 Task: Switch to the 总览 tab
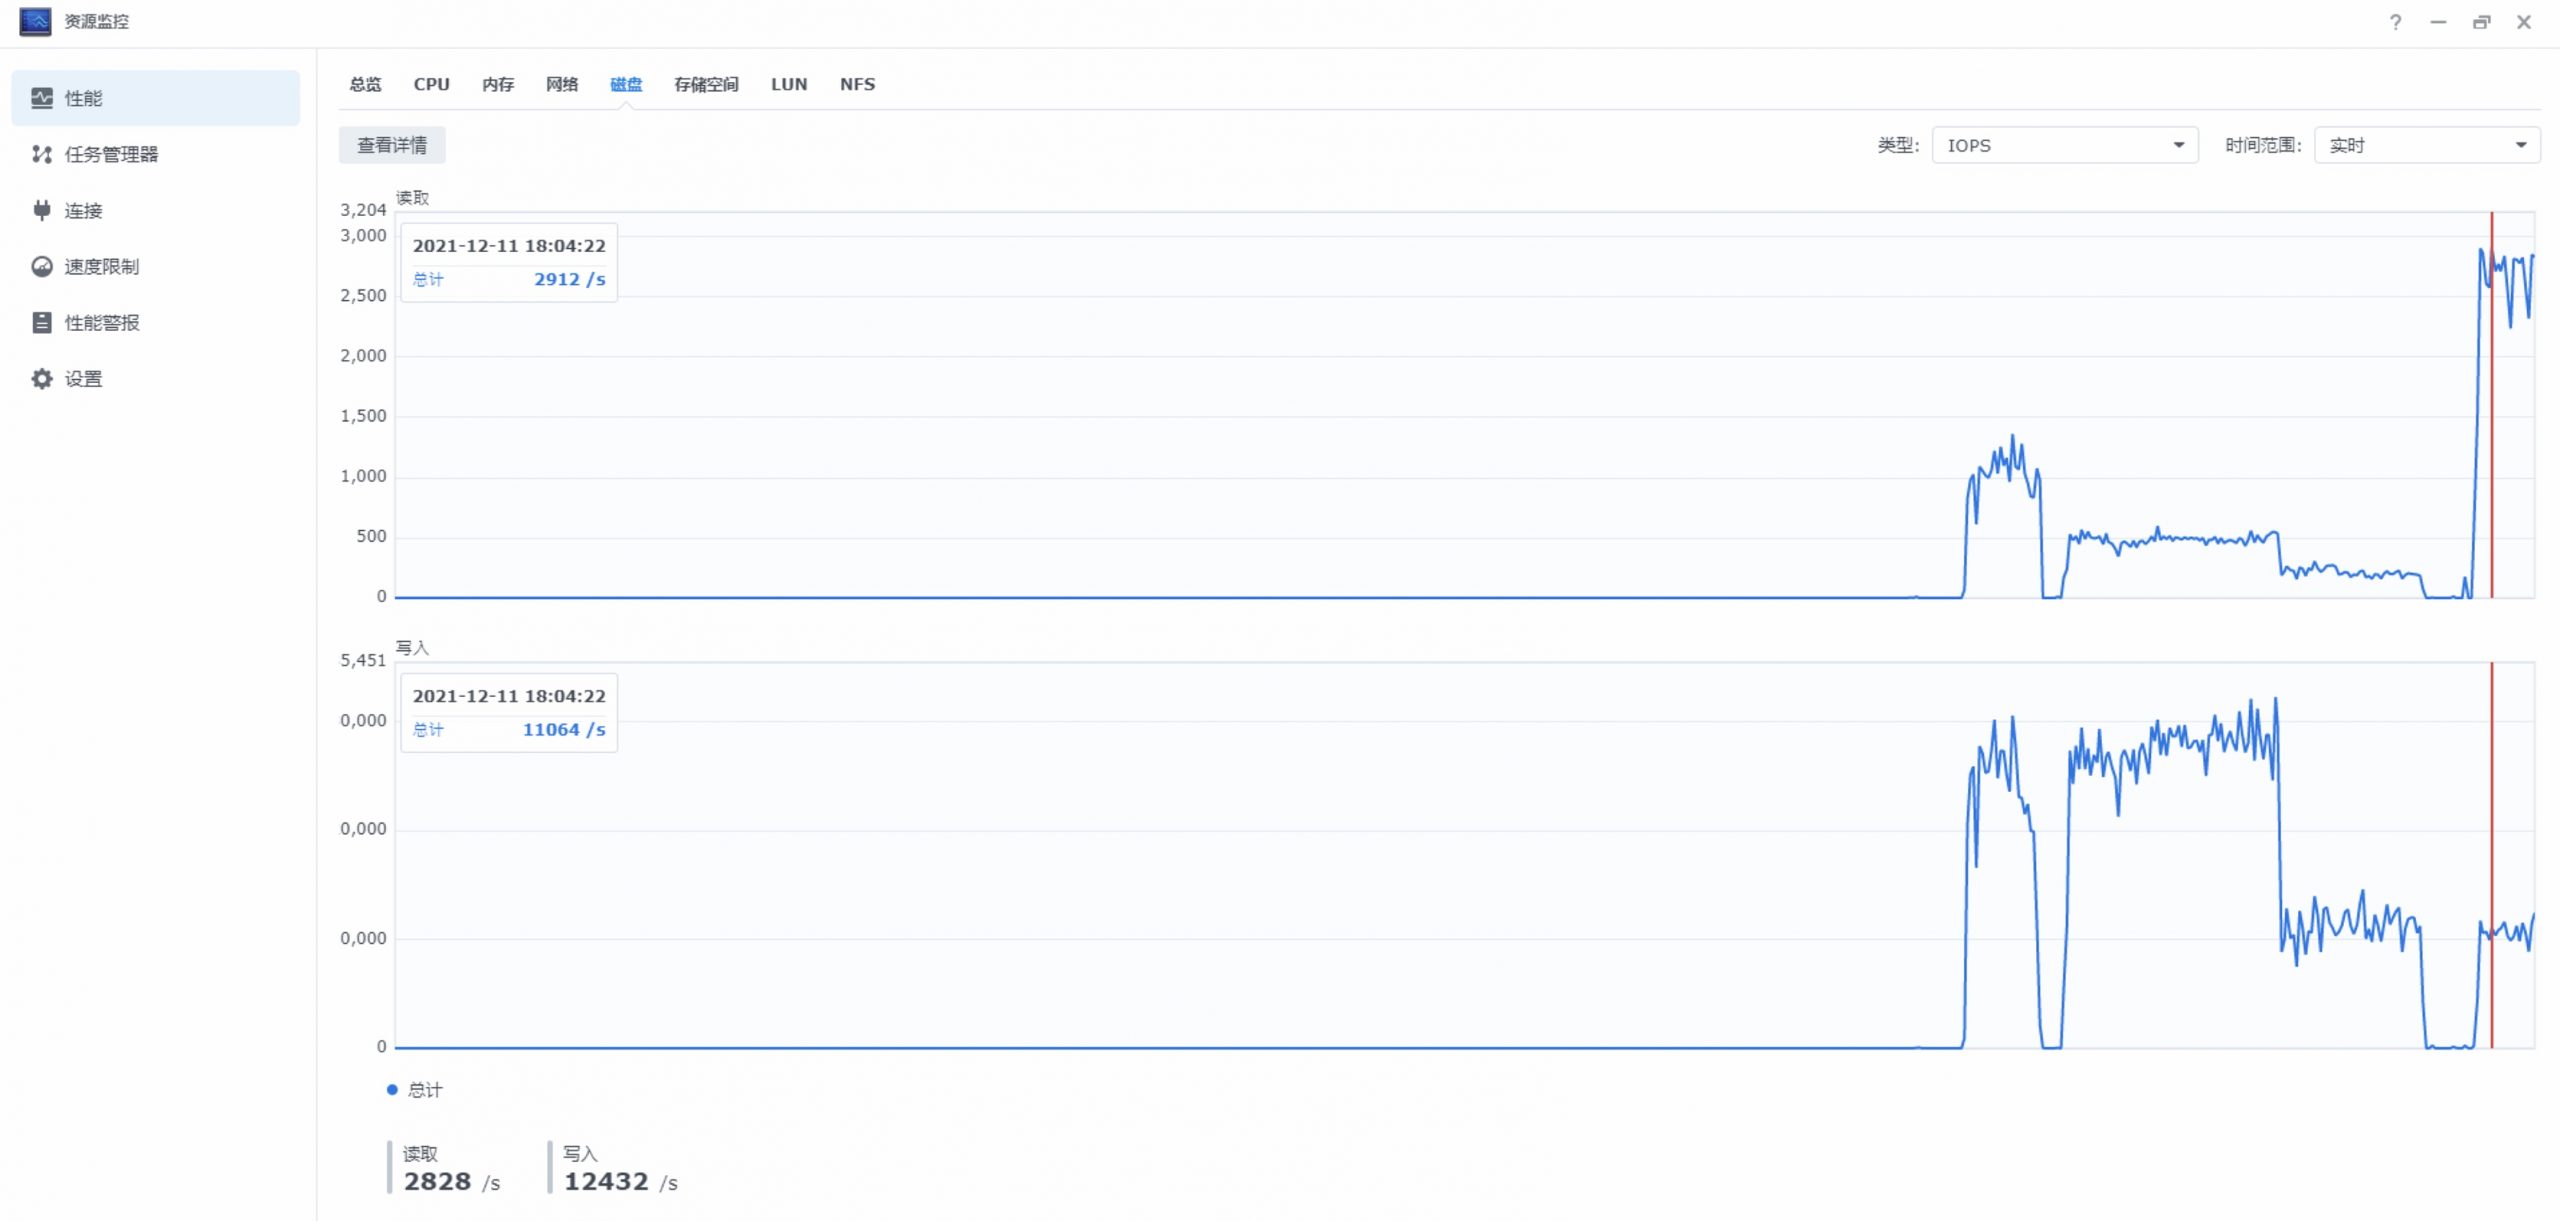[x=365, y=84]
